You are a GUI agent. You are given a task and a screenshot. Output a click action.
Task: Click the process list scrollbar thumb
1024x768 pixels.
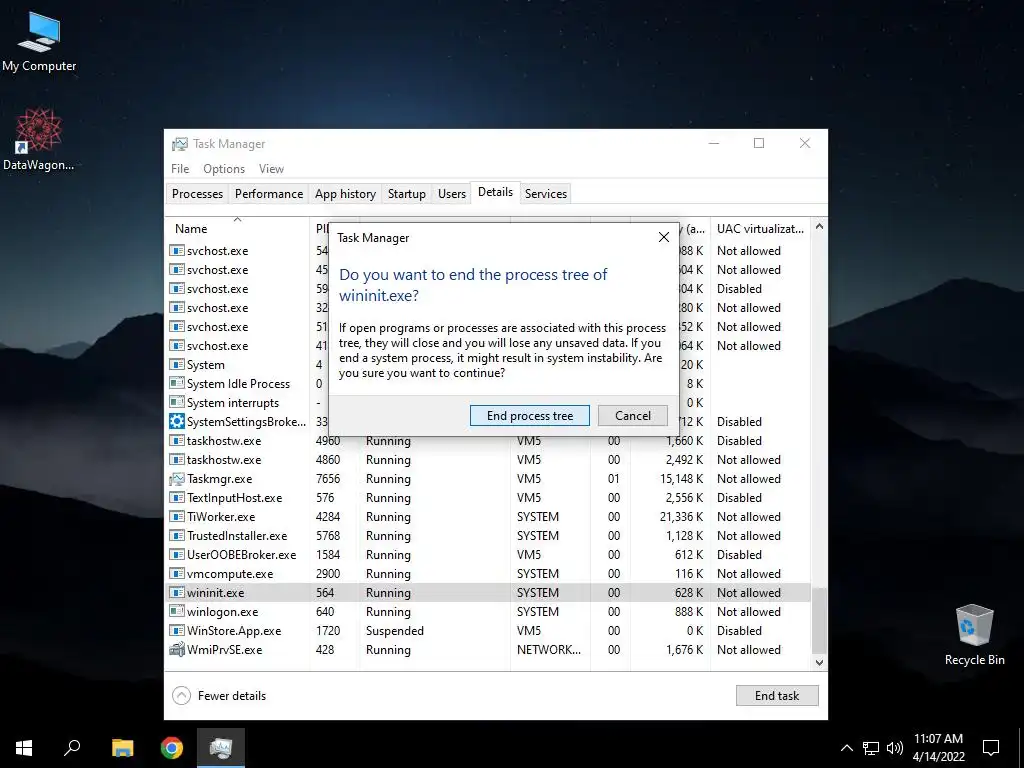pos(819,619)
